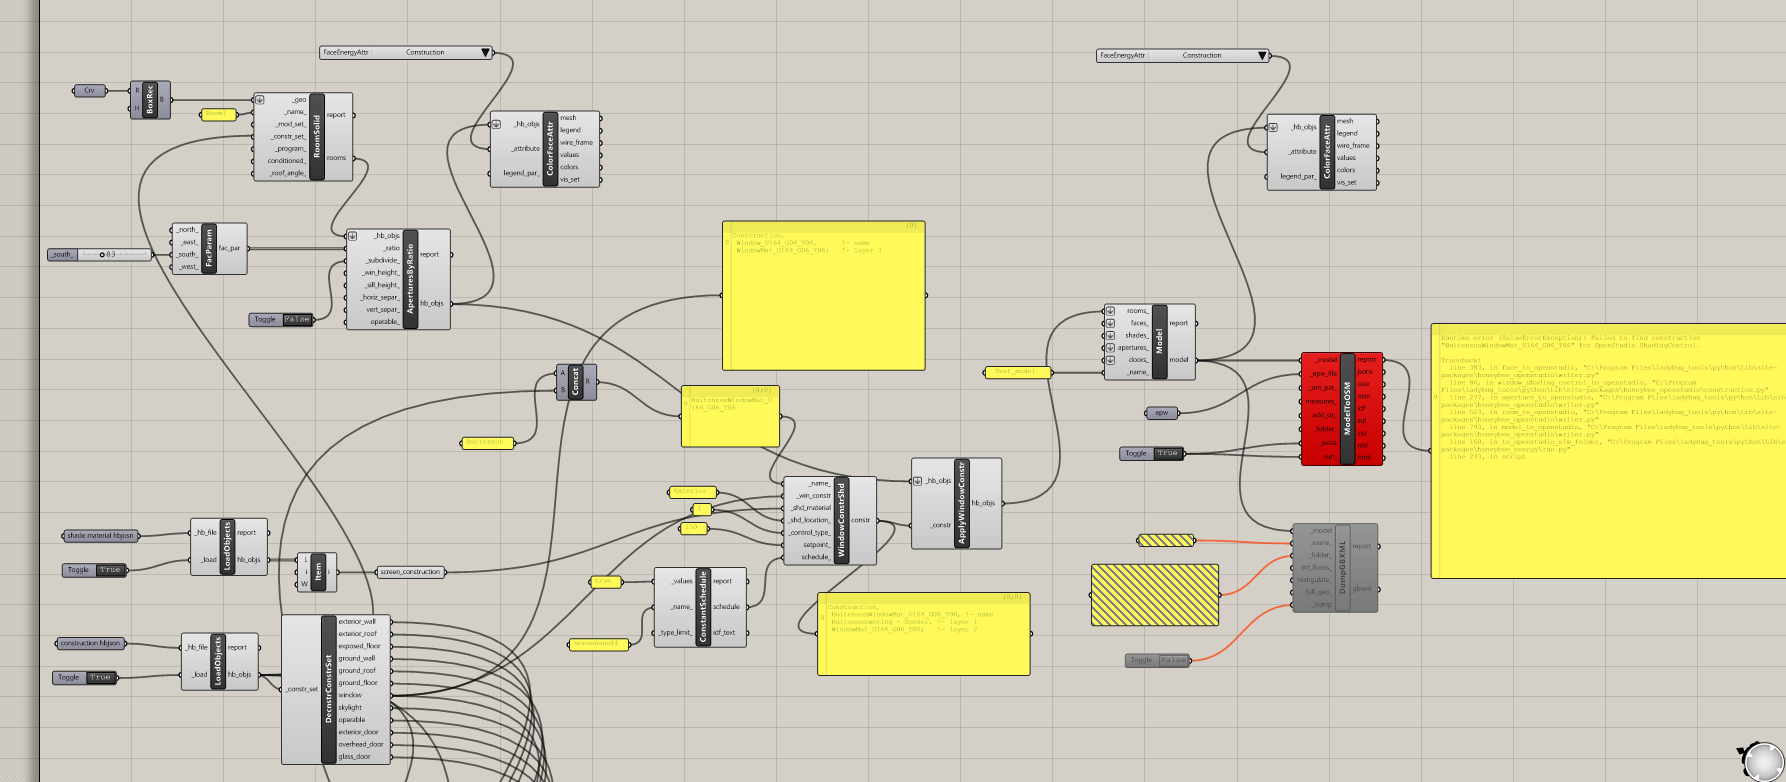Click the flatten arrow on RoomSolid _geo input
Viewport: 1786px width, 782px height.
coord(260,100)
